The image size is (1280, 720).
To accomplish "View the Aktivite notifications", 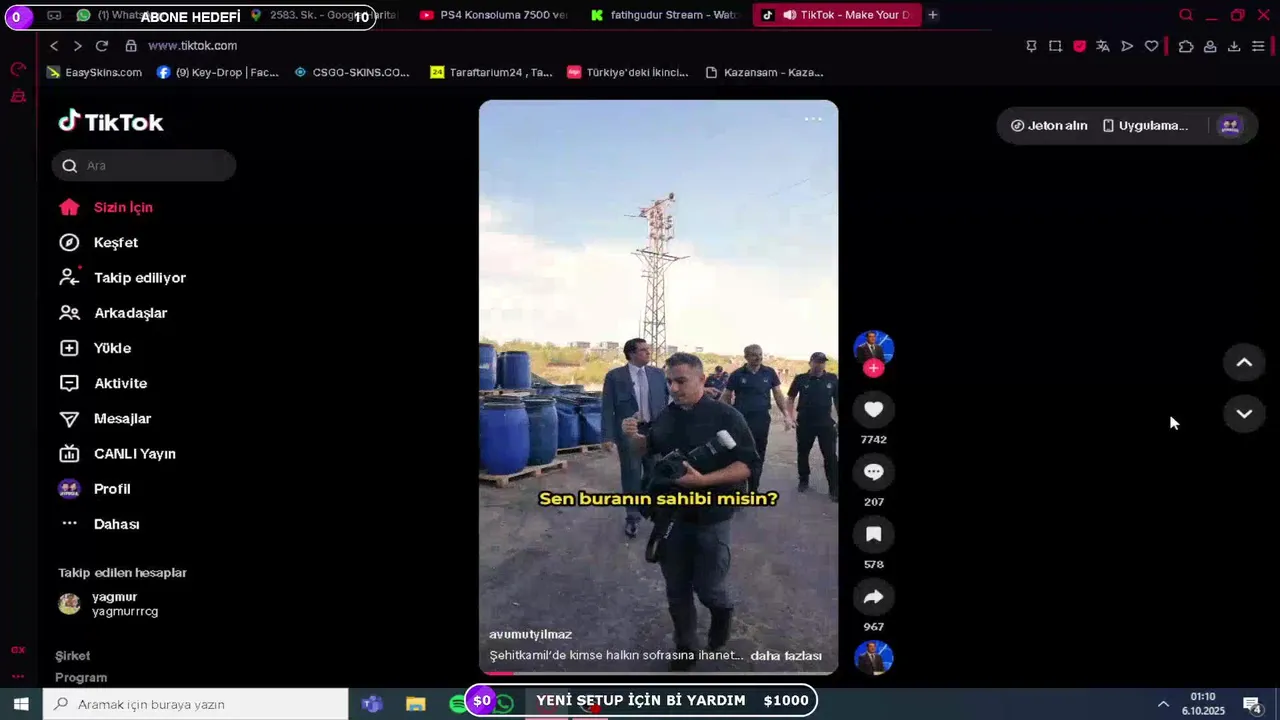I will coord(103,383).
